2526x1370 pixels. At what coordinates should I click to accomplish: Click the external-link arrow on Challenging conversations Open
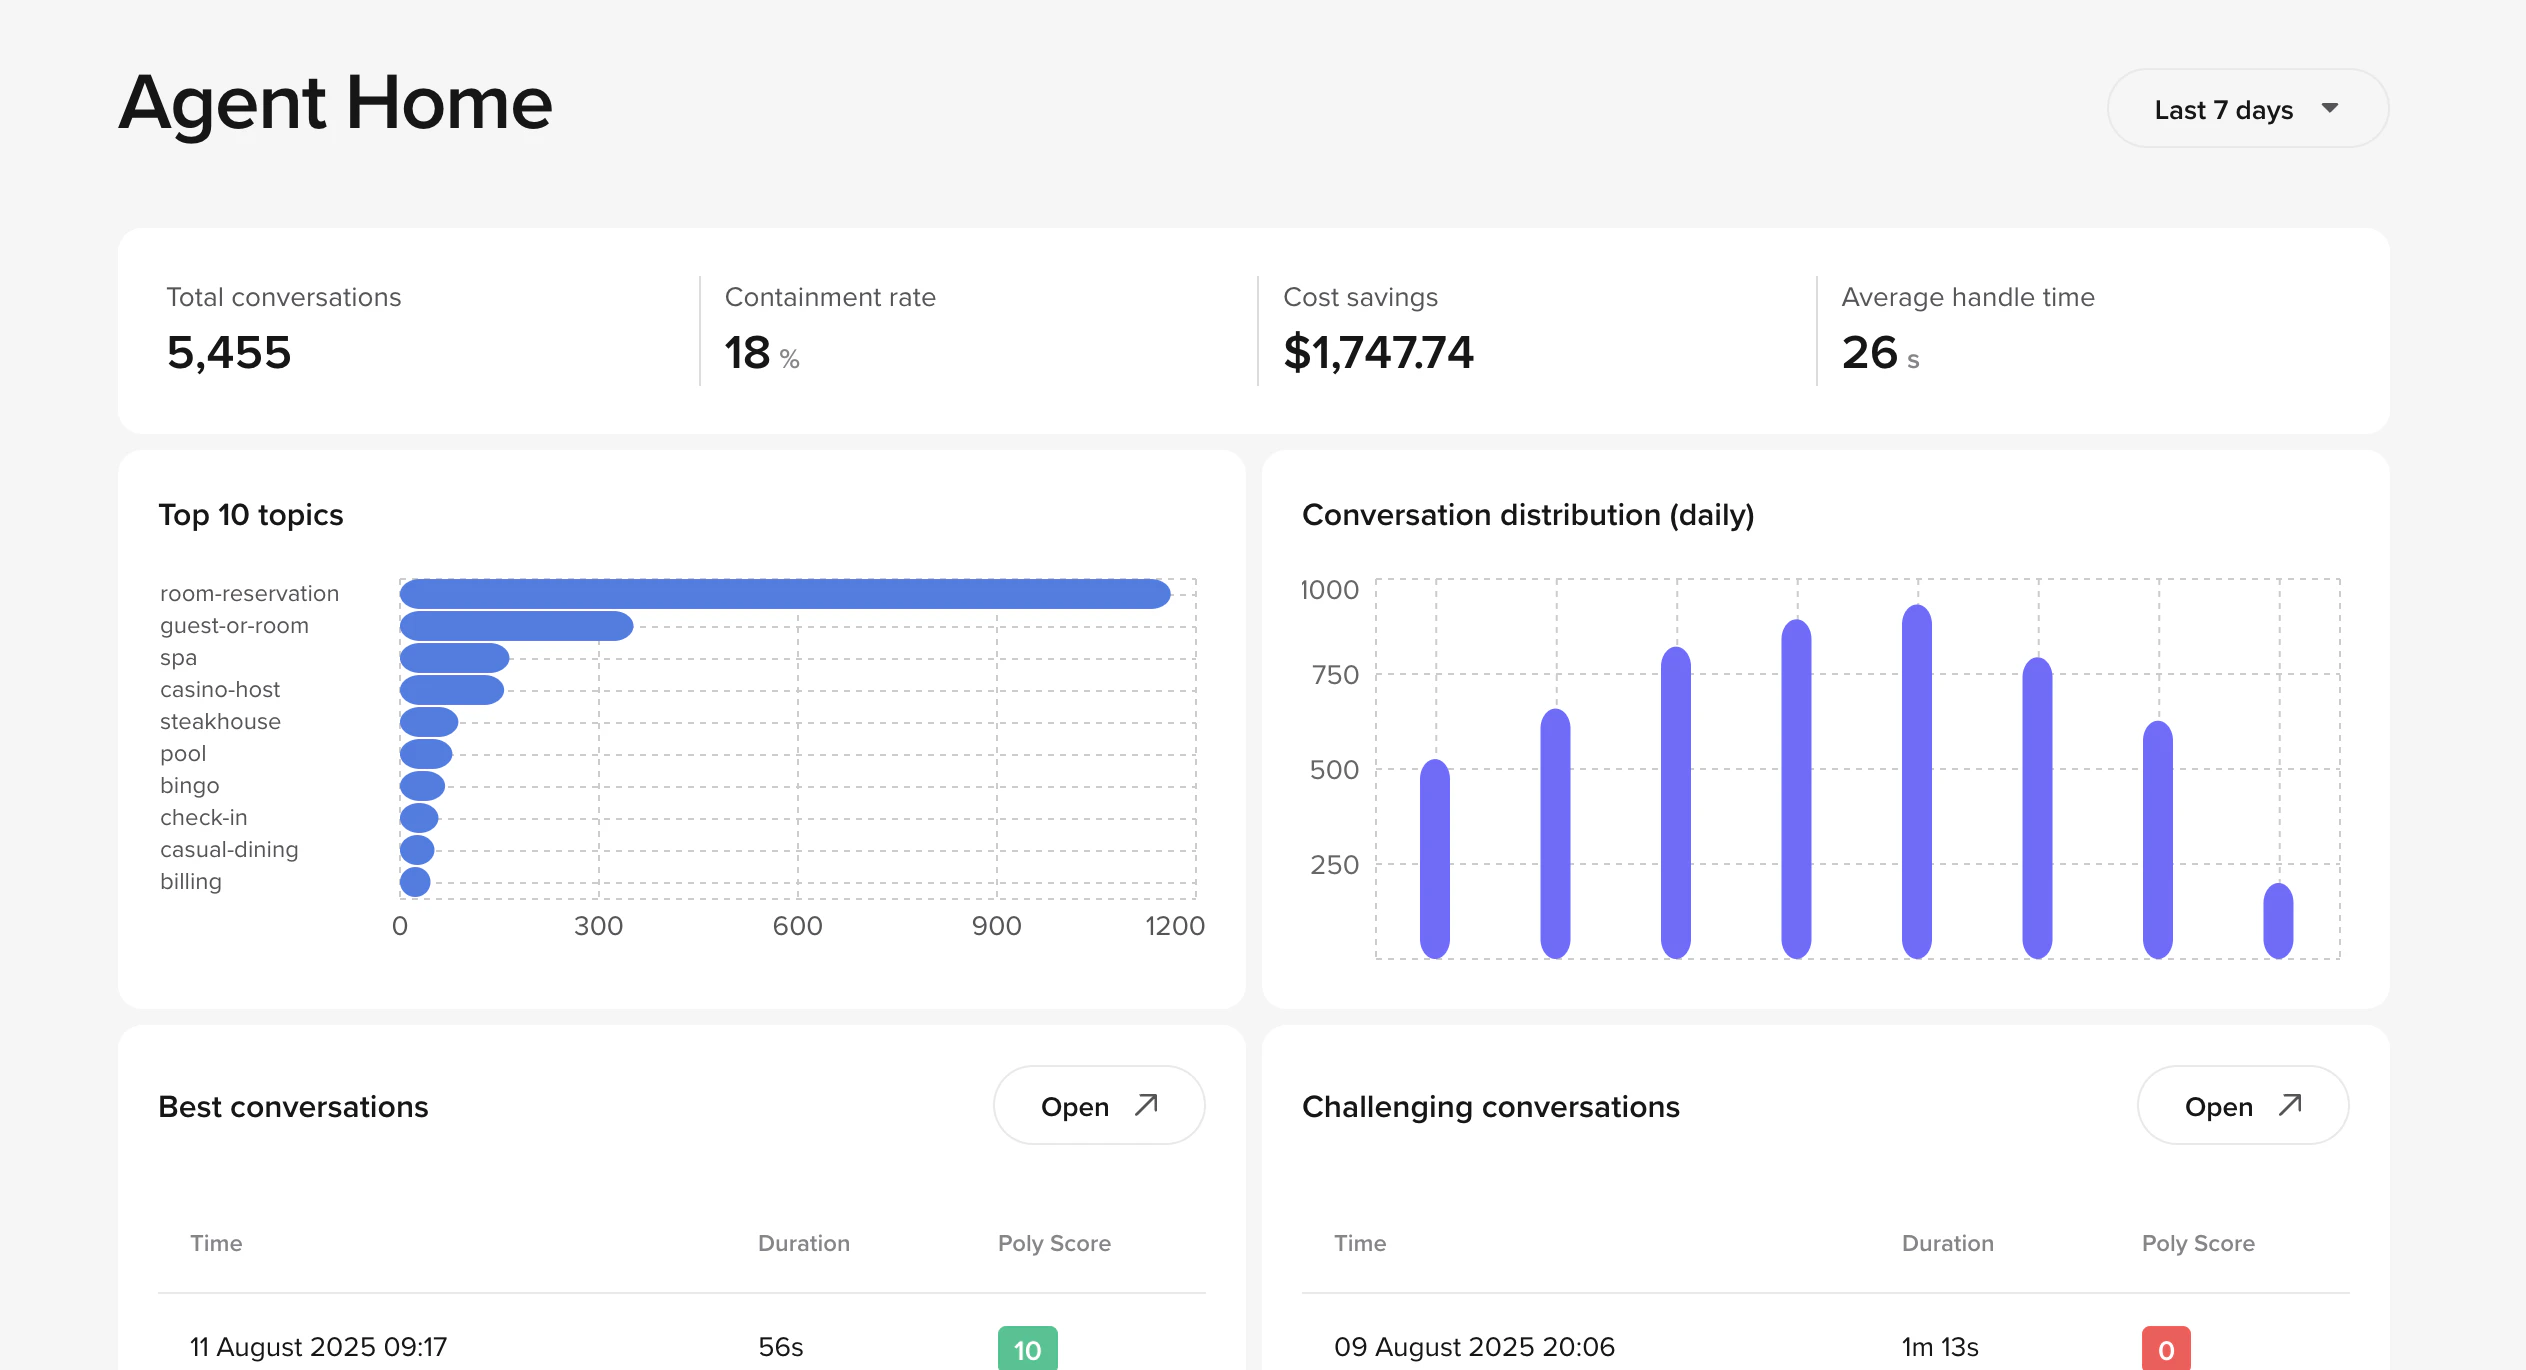click(2288, 1105)
